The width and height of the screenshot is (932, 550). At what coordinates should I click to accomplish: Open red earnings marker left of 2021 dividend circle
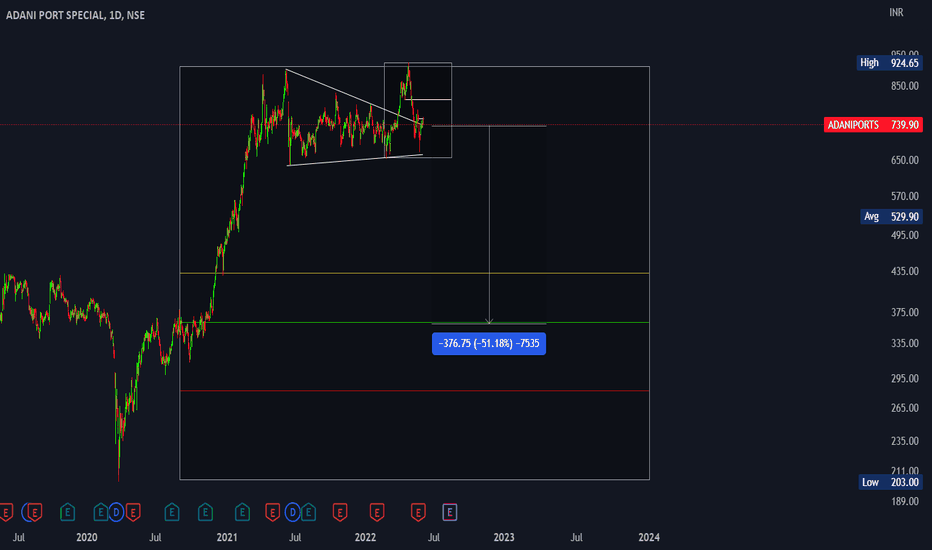[272, 512]
